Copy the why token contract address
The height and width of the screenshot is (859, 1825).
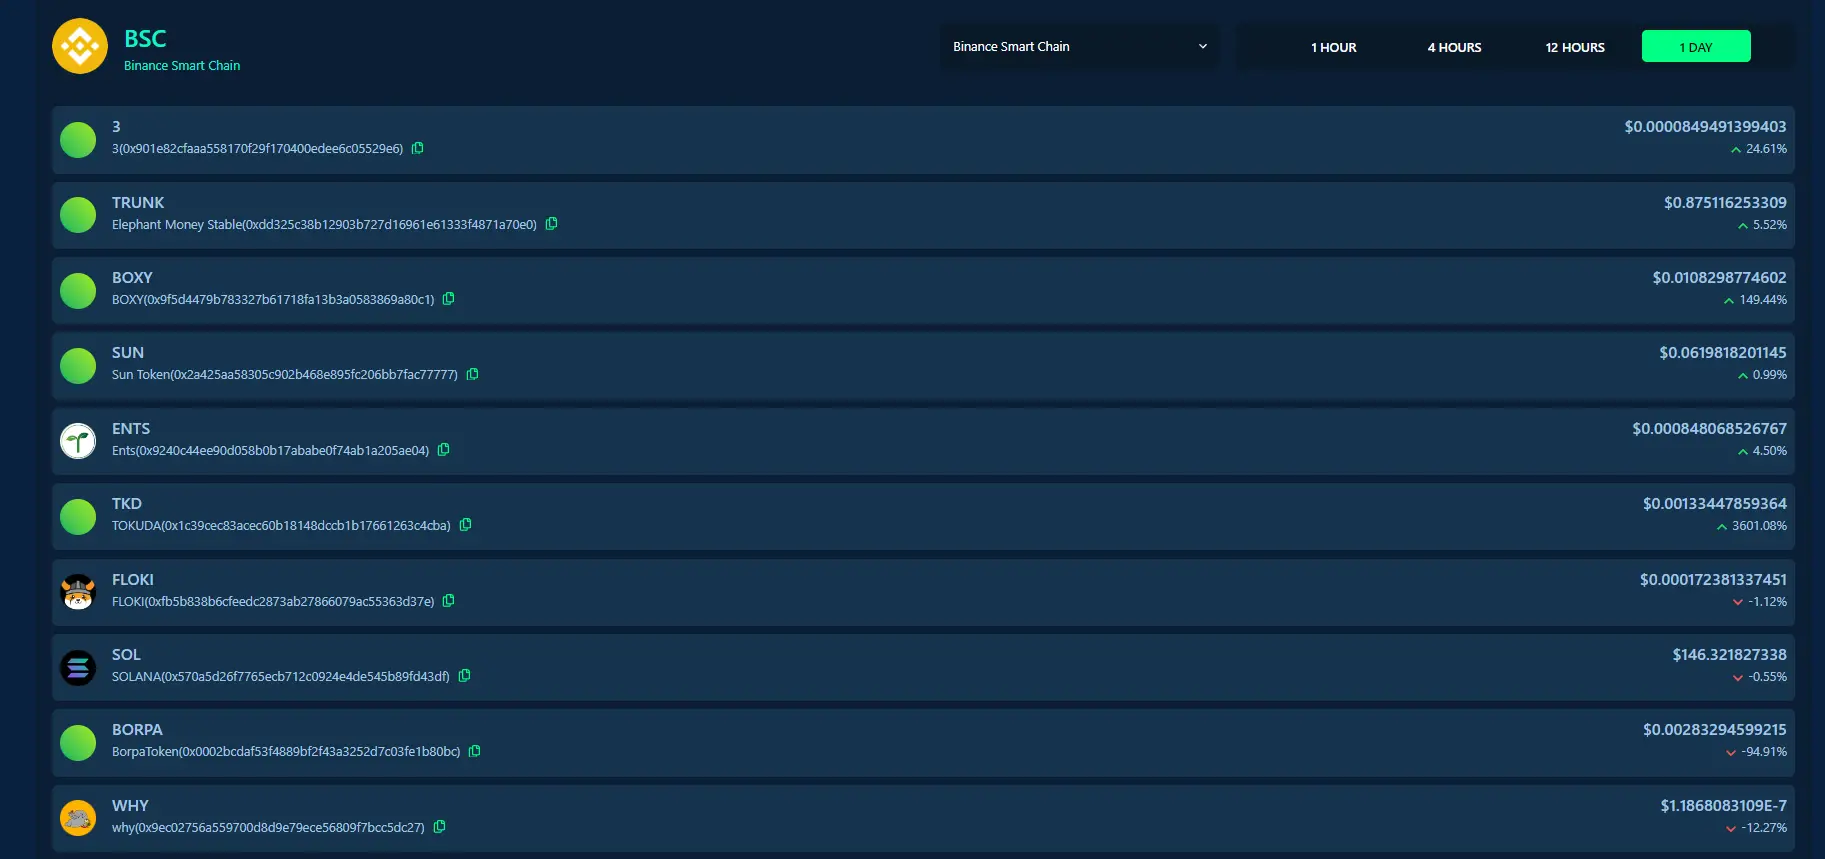tap(440, 827)
